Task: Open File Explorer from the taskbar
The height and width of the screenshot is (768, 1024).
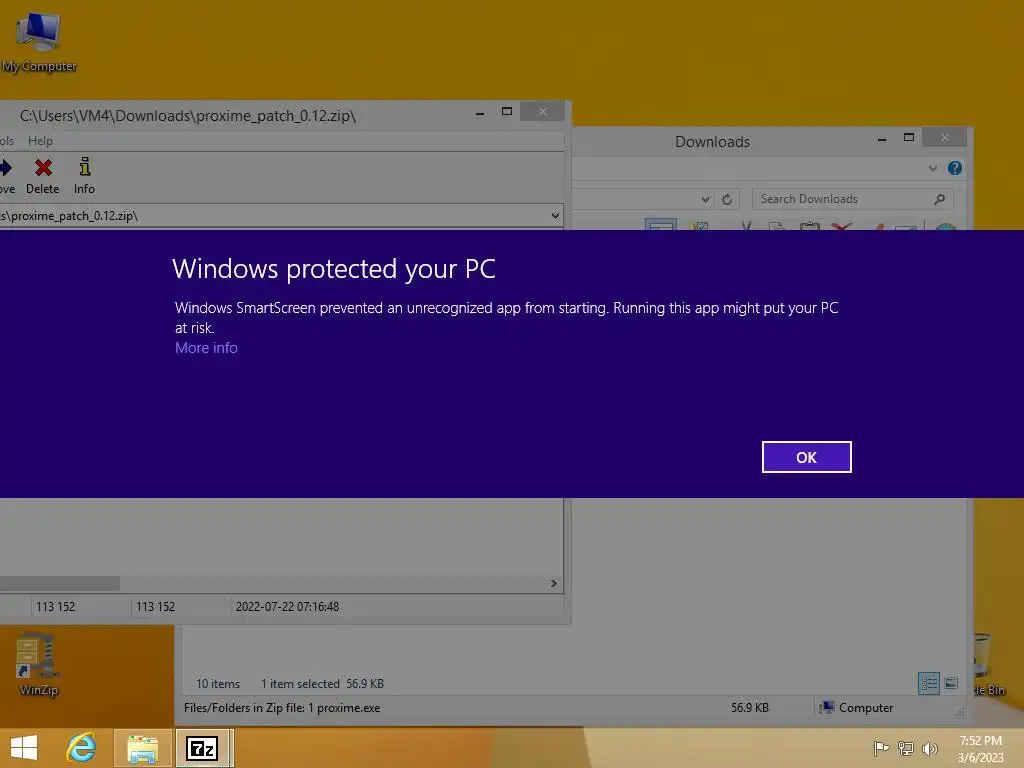Action: 142,748
